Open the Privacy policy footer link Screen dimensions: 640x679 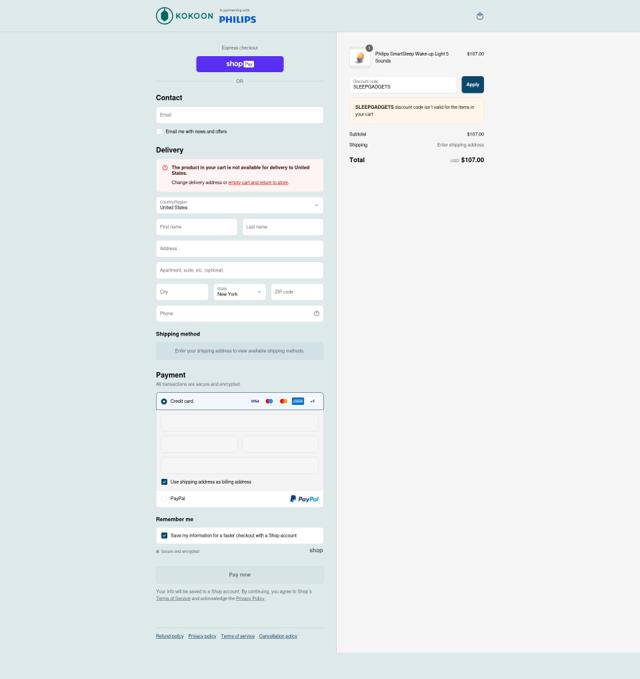(x=202, y=636)
